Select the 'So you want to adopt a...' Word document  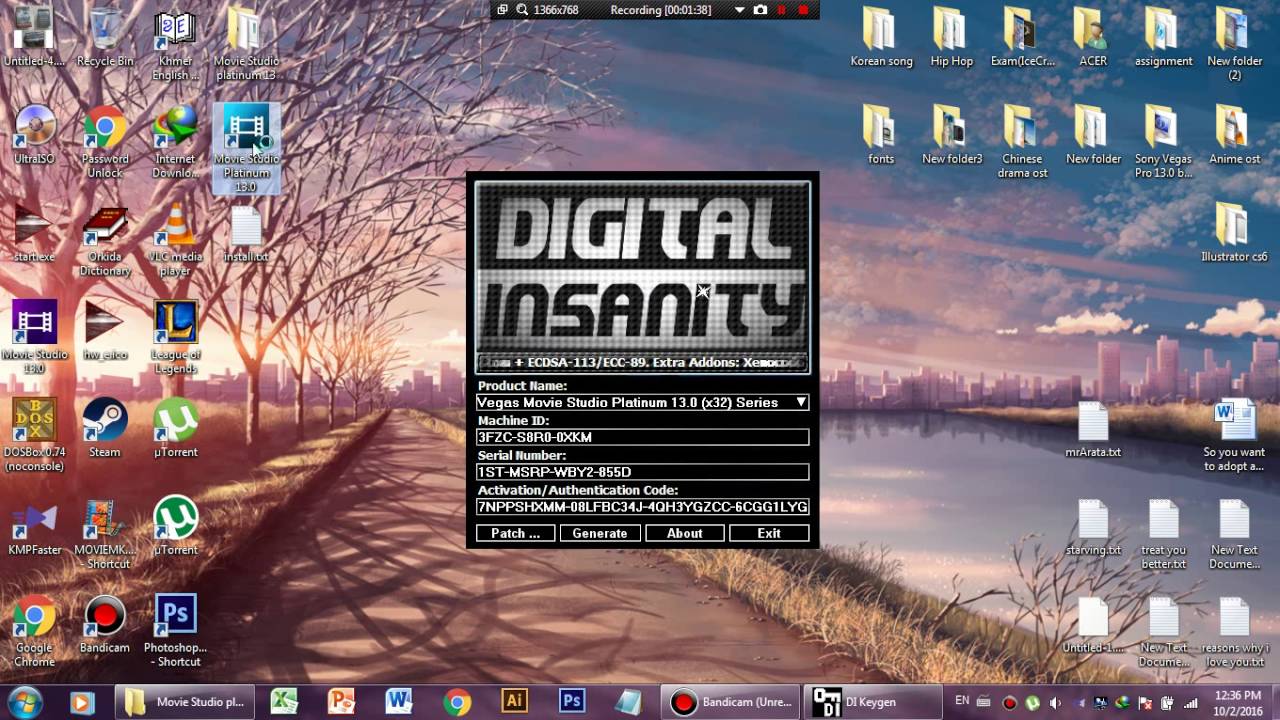point(1233,436)
